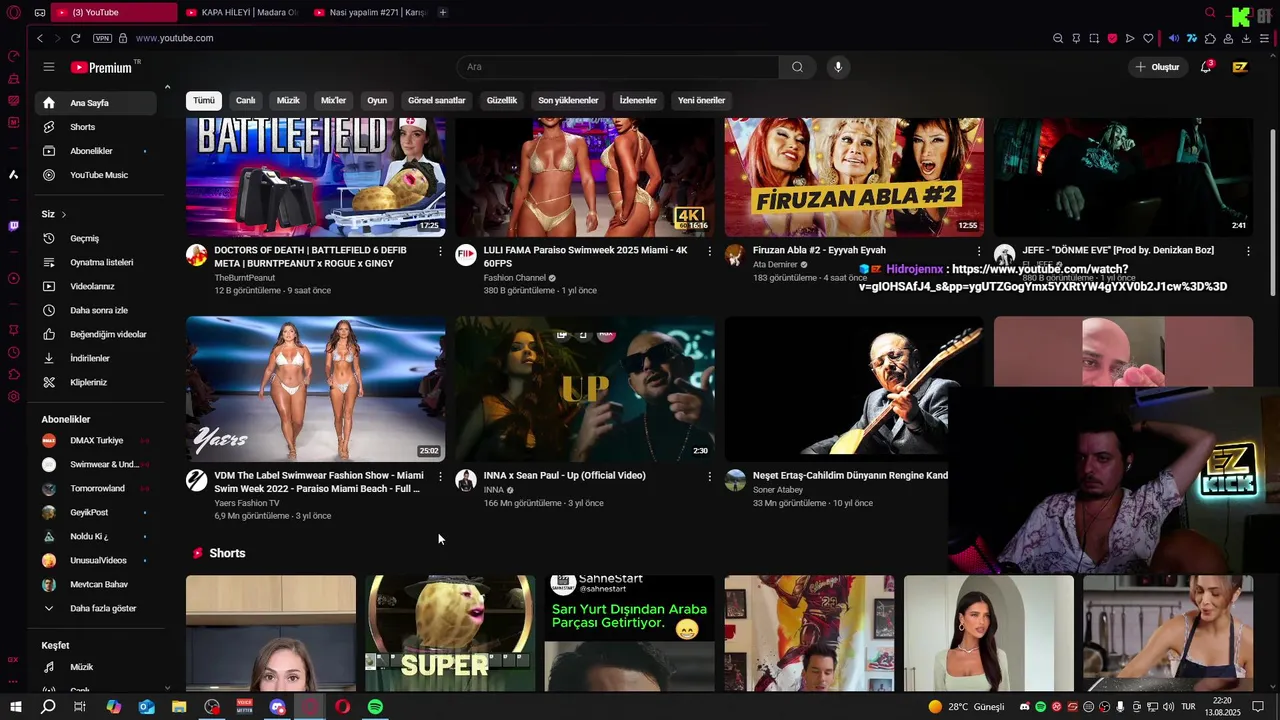
Task: Open Spotify from the taskbar
Action: pos(375,707)
